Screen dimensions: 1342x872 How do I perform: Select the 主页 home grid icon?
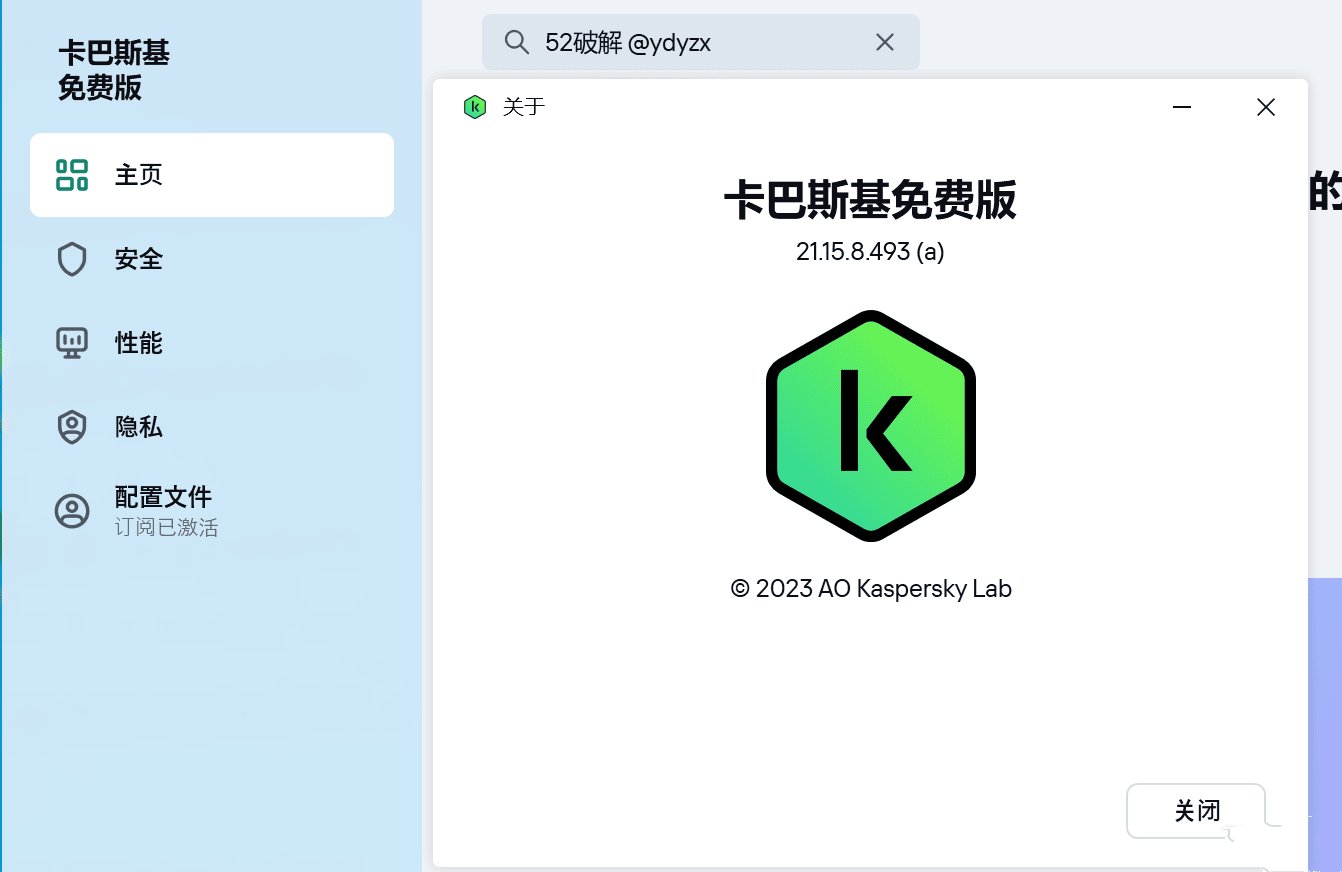[70, 174]
